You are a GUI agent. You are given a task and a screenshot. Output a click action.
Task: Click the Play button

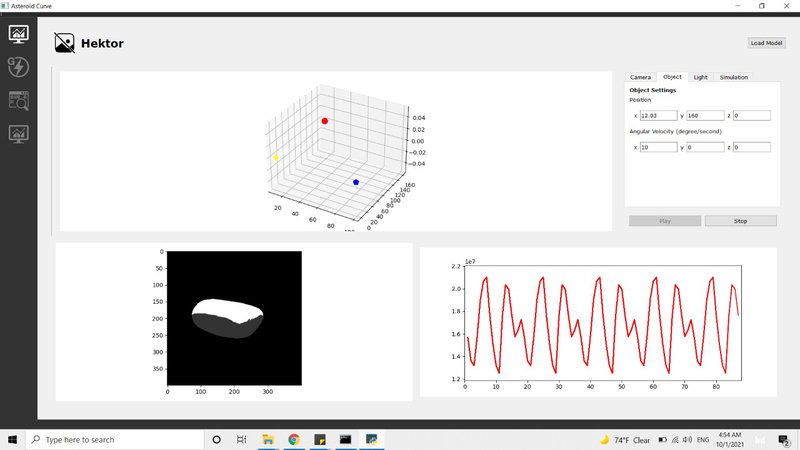click(x=665, y=221)
